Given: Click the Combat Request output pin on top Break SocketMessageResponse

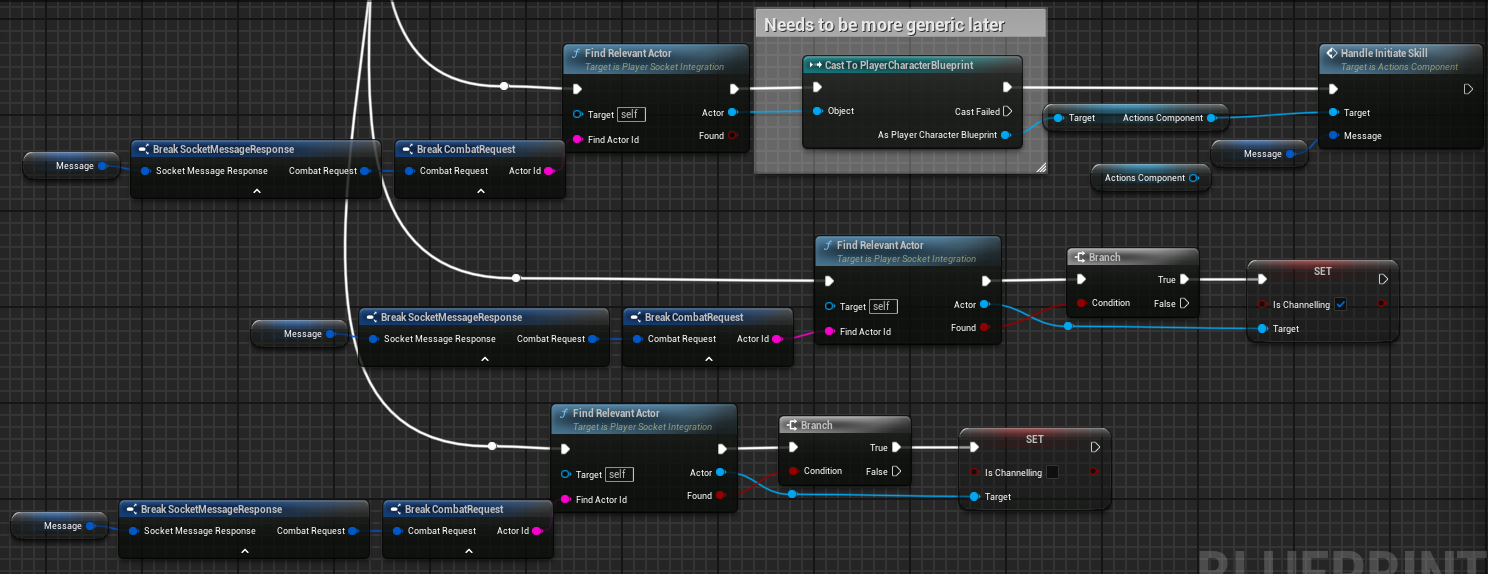Looking at the screenshot, I should 365,171.
